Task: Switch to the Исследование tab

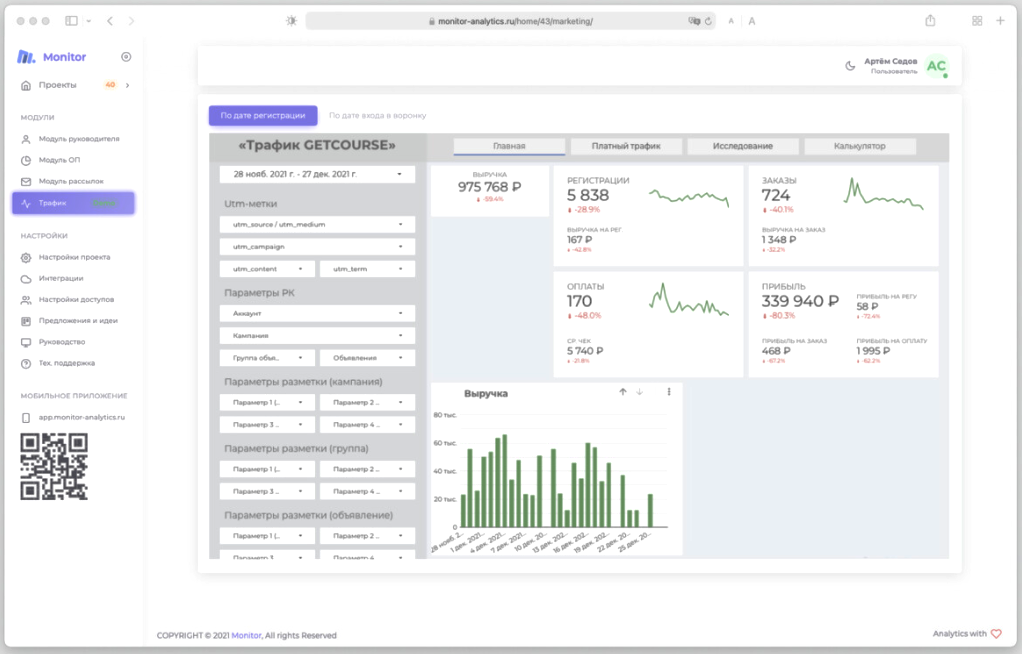Action: 742,146
